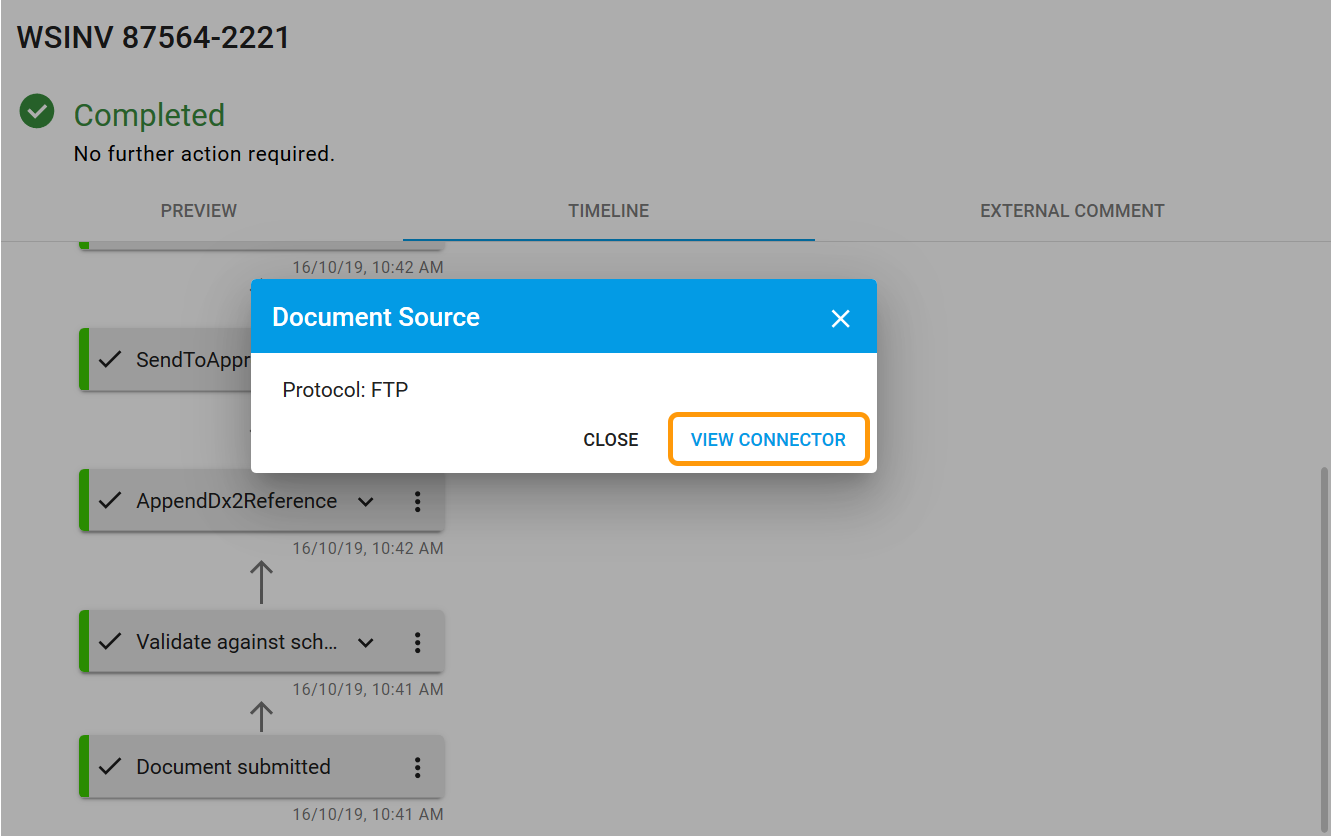Open the AppendDx2Reference options kebab menu
Image resolution: width=1332 pixels, height=836 pixels.
tap(418, 501)
